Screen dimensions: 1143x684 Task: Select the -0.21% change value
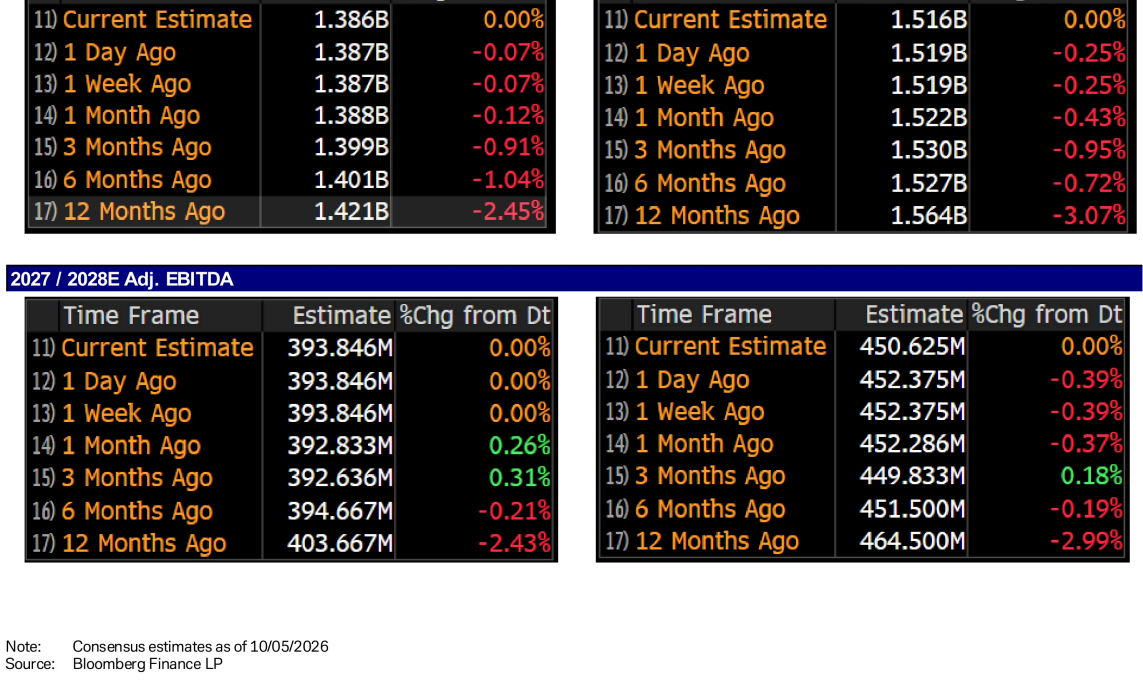[x=514, y=510]
